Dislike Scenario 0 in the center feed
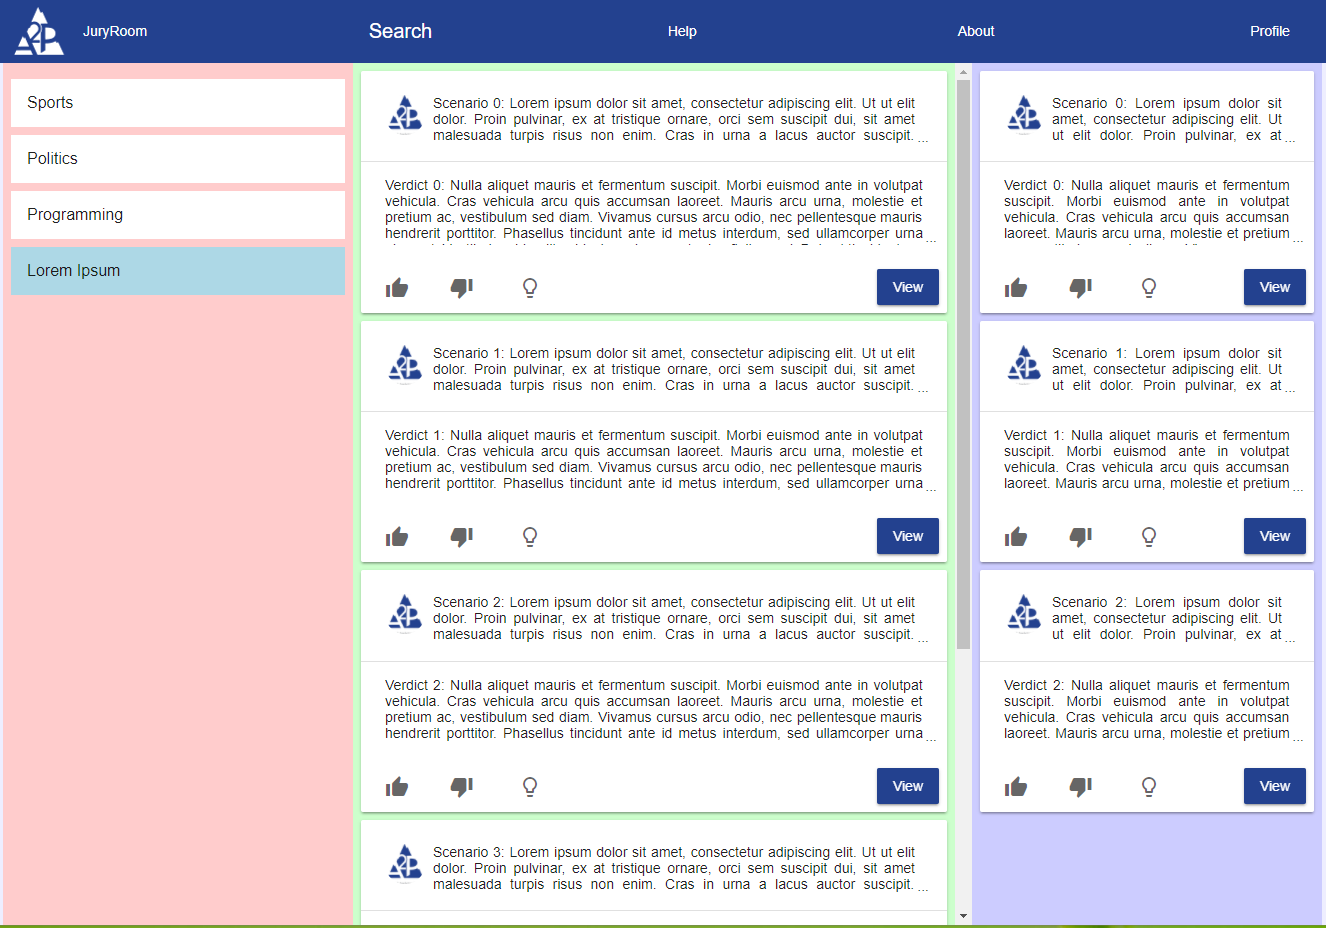 (461, 288)
